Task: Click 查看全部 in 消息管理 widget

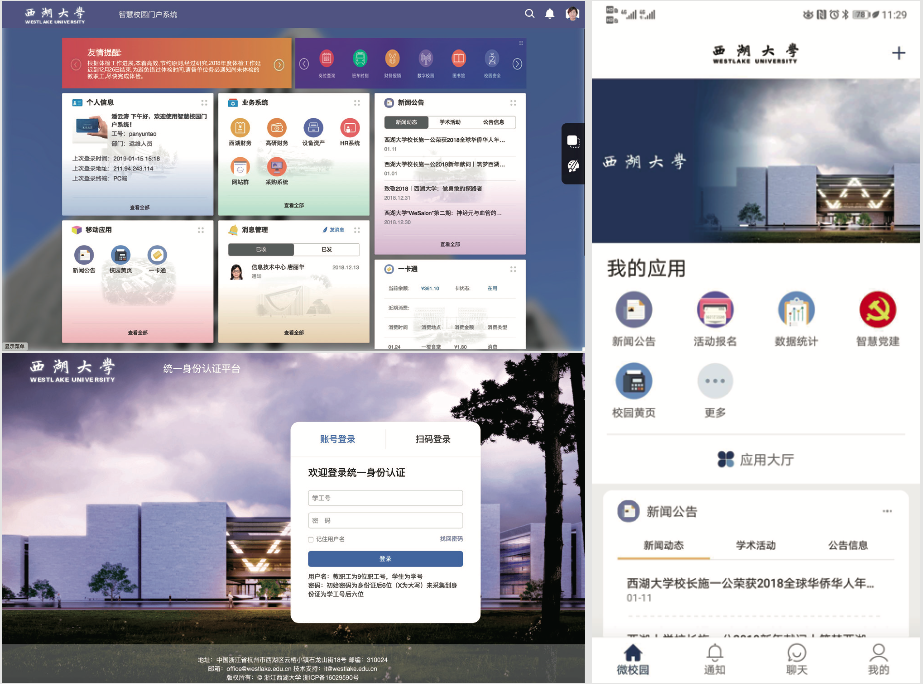Action: coord(294,333)
